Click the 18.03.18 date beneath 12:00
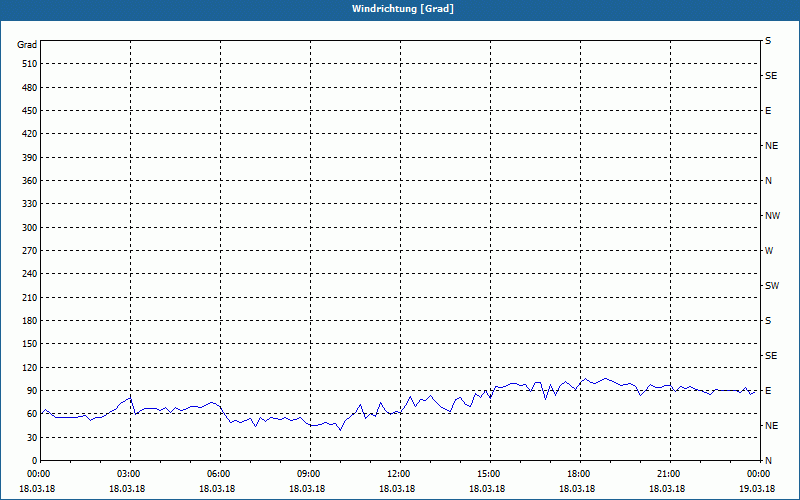The width and height of the screenshot is (800, 500). (397, 489)
